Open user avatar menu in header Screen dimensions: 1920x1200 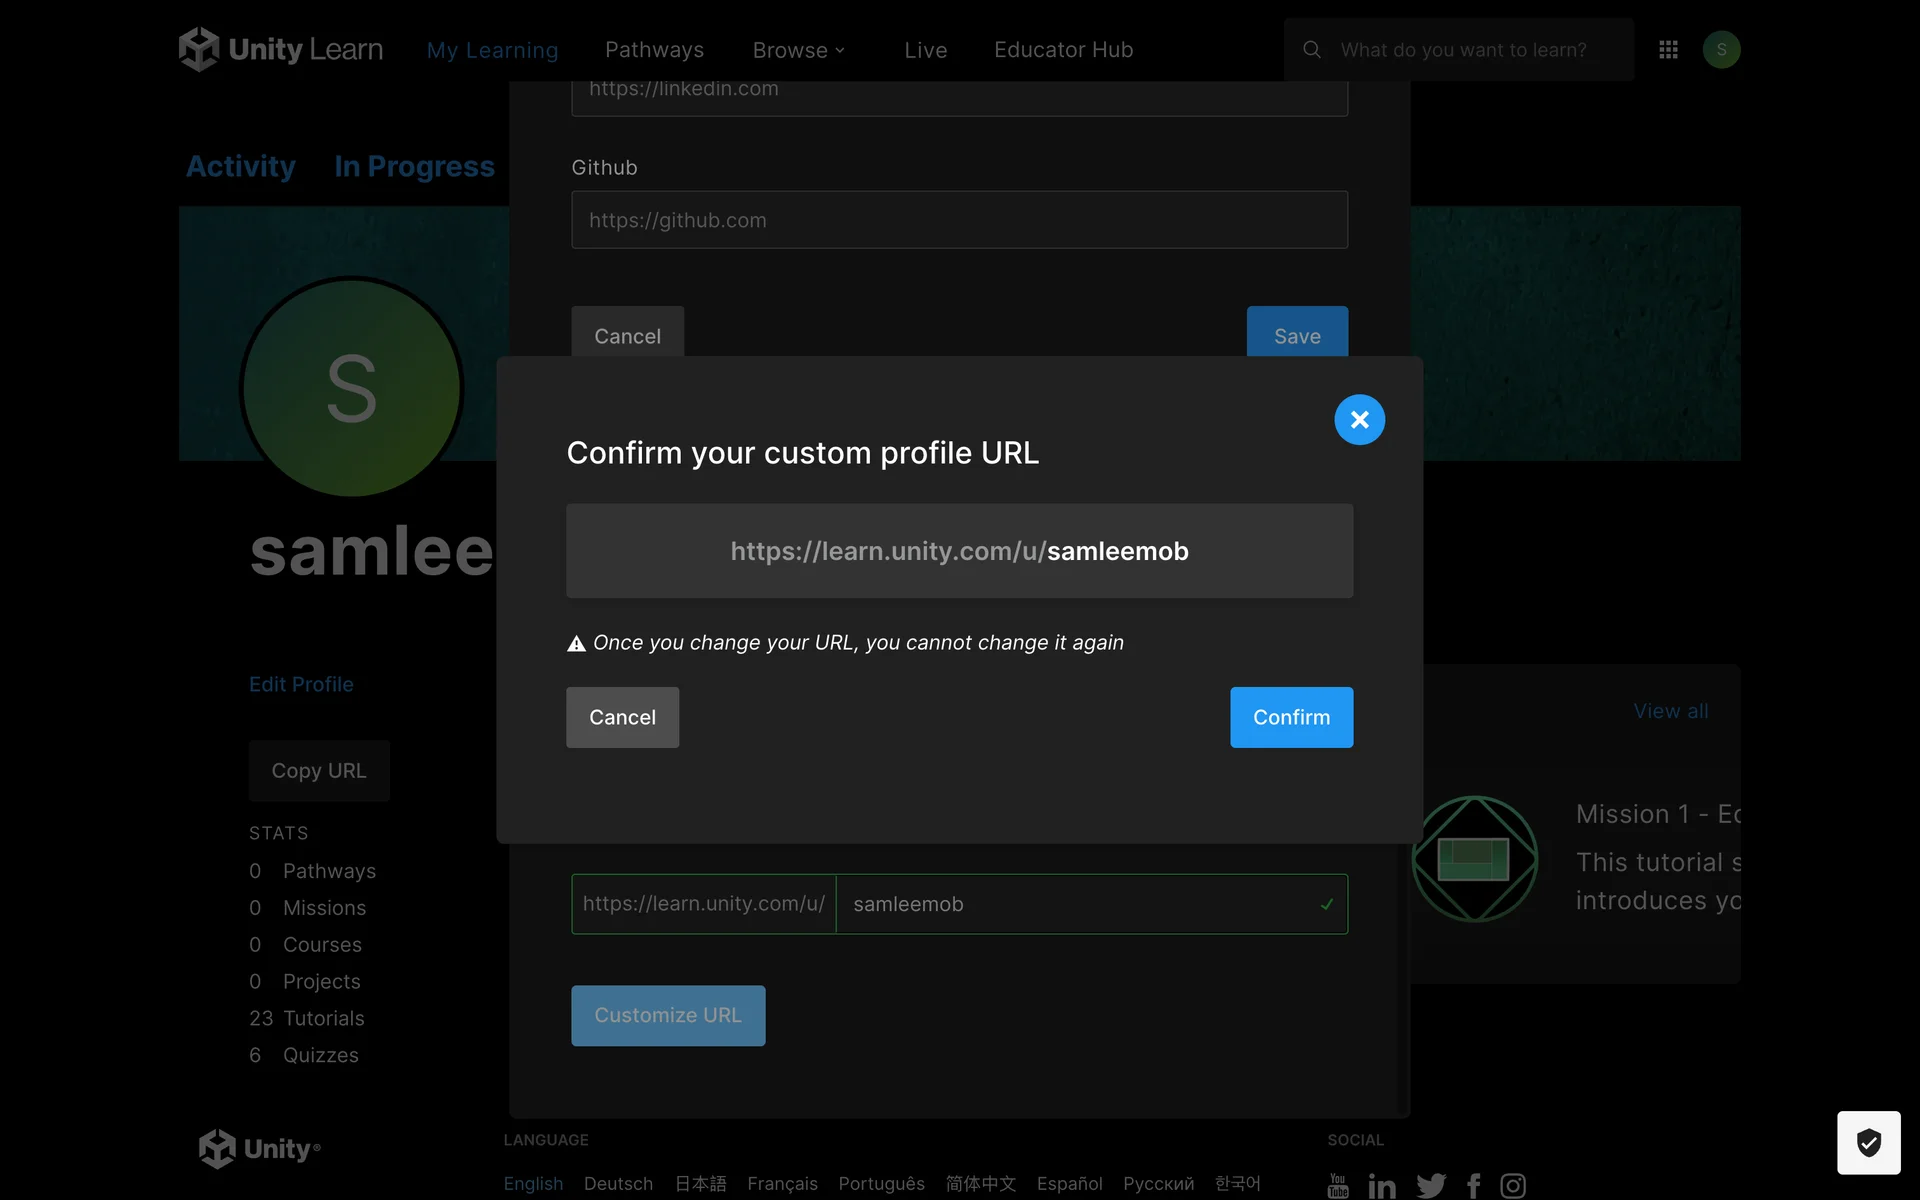coord(1721,49)
